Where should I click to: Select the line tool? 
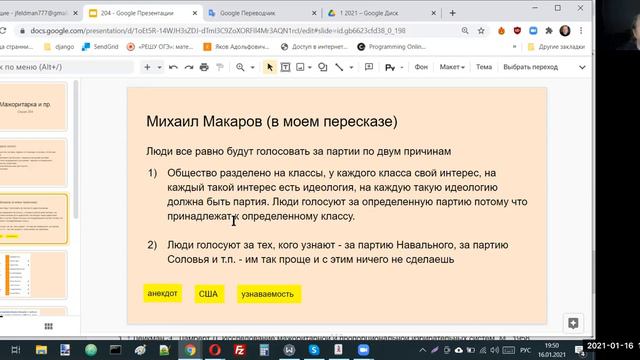(x=339, y=67)
